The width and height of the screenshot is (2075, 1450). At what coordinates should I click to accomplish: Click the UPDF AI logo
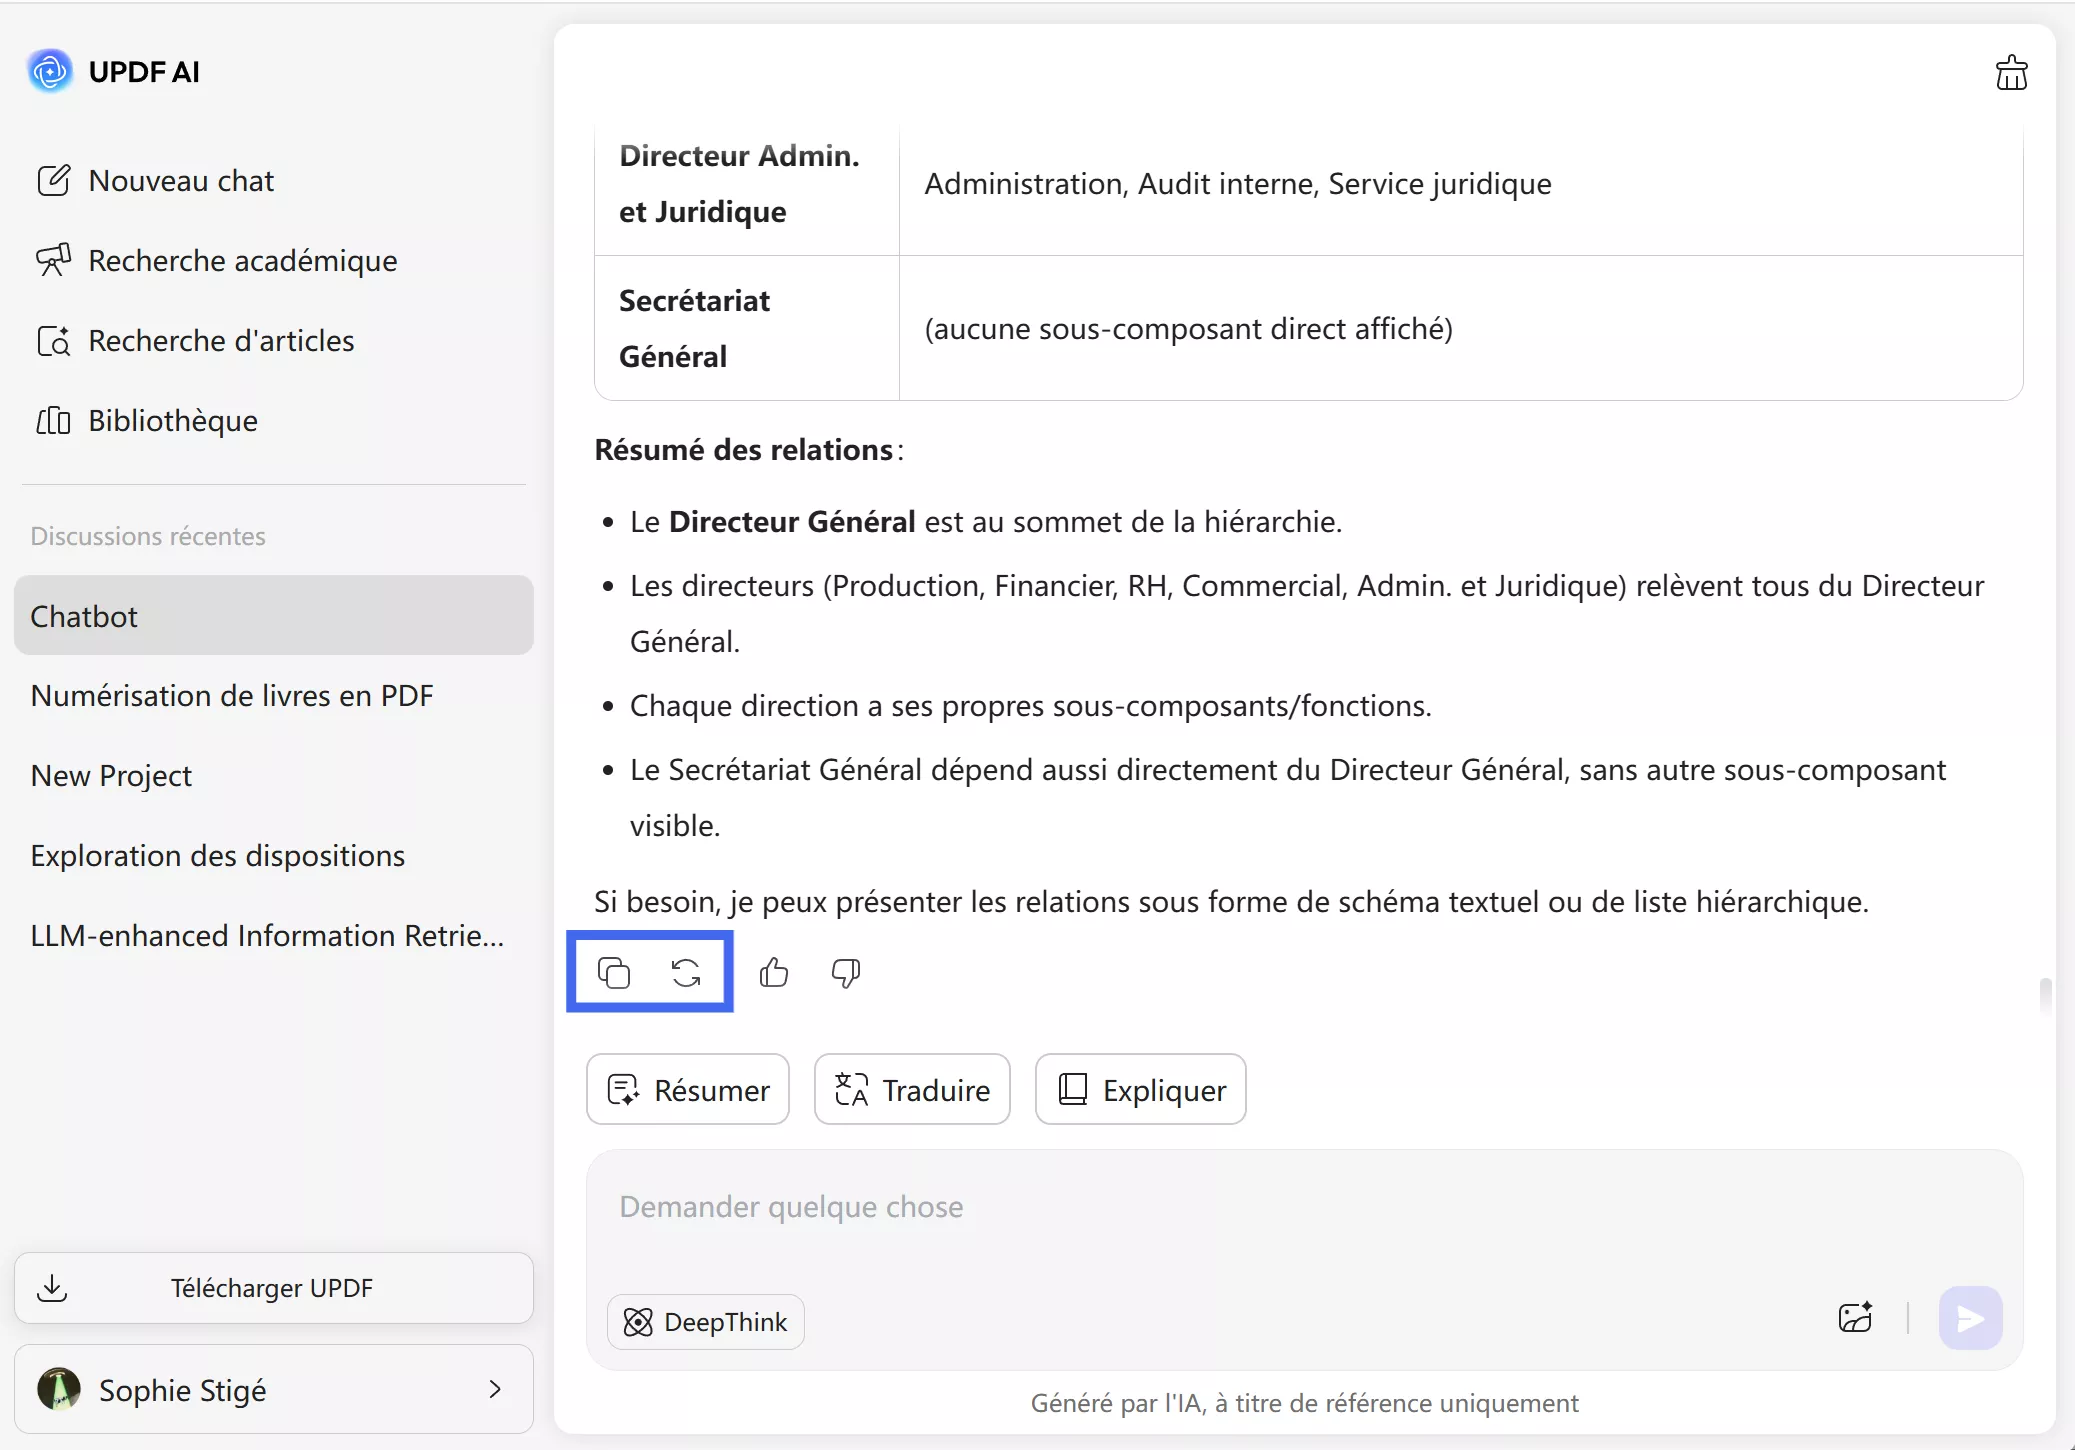click(x=50, y=71)
